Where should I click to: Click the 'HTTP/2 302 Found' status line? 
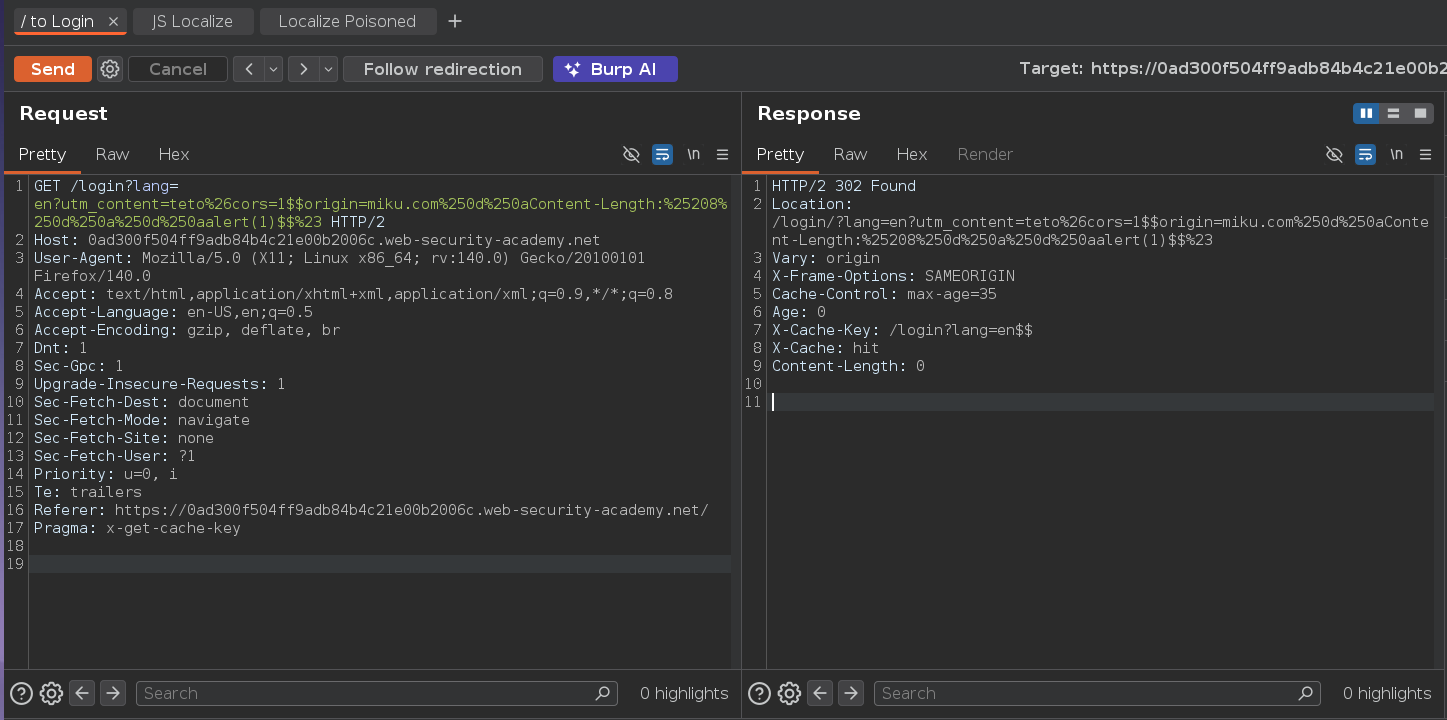(843, 186)
